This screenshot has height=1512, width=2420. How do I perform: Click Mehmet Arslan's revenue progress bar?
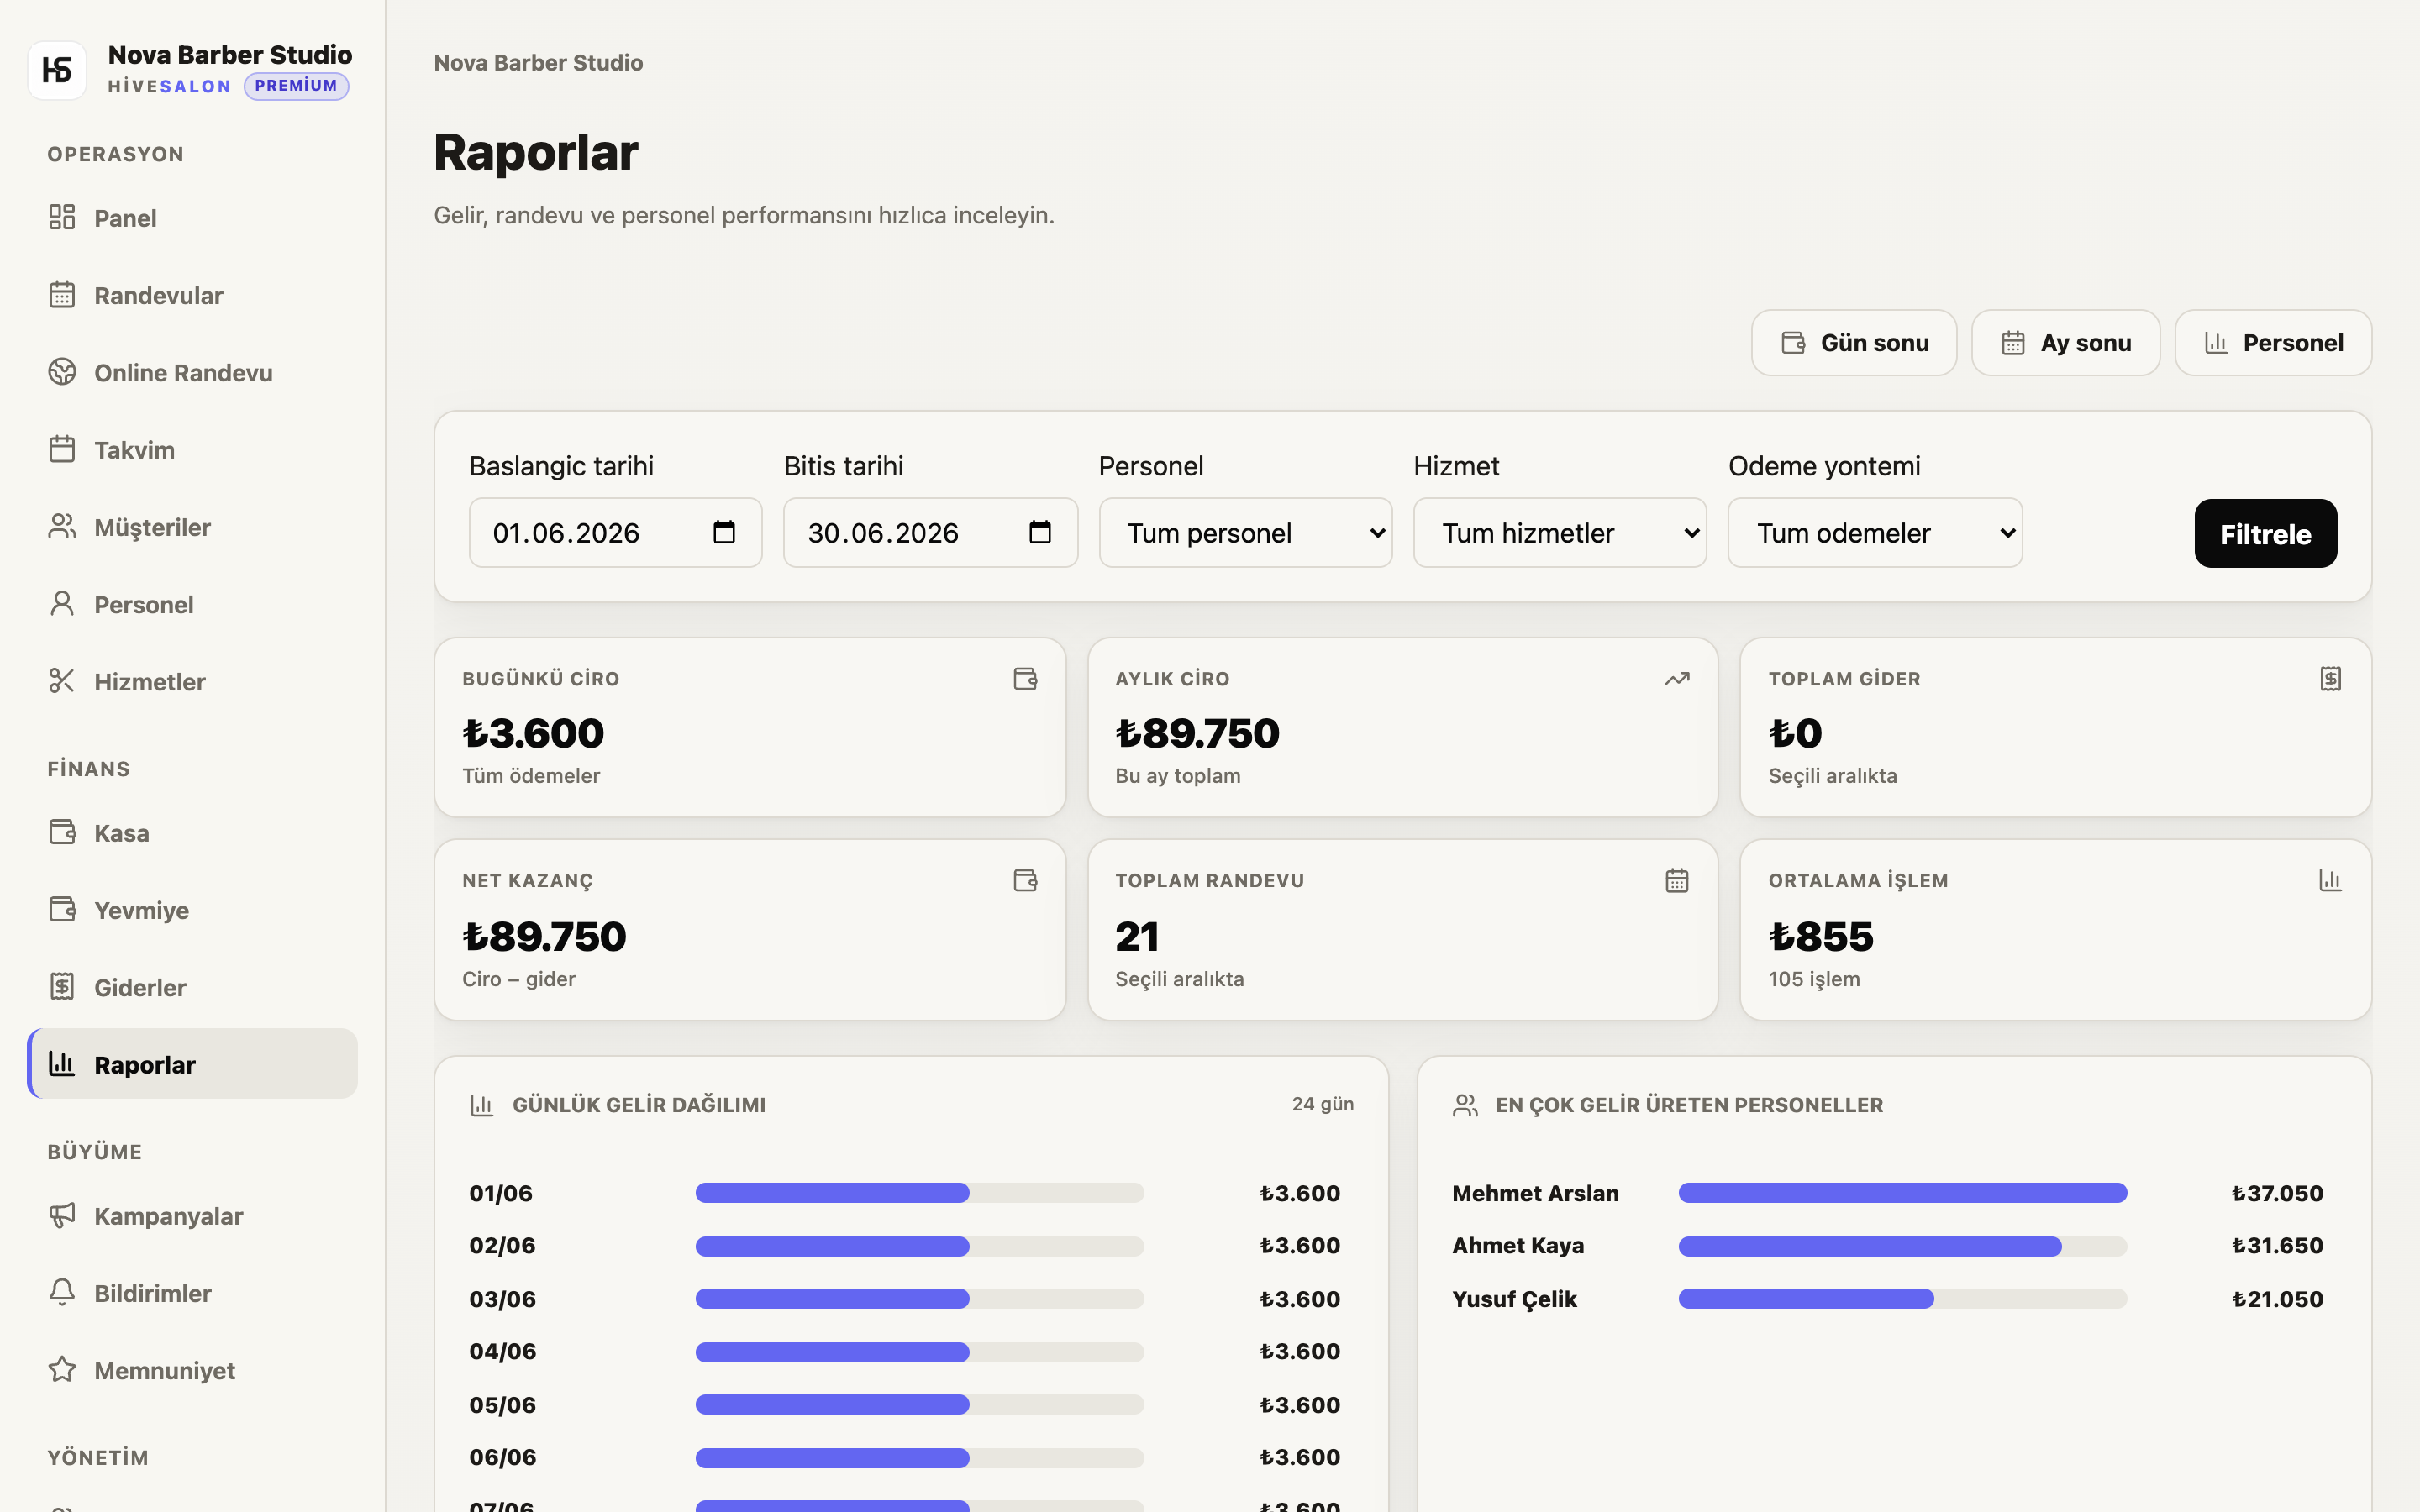tap(1902, 1193)
